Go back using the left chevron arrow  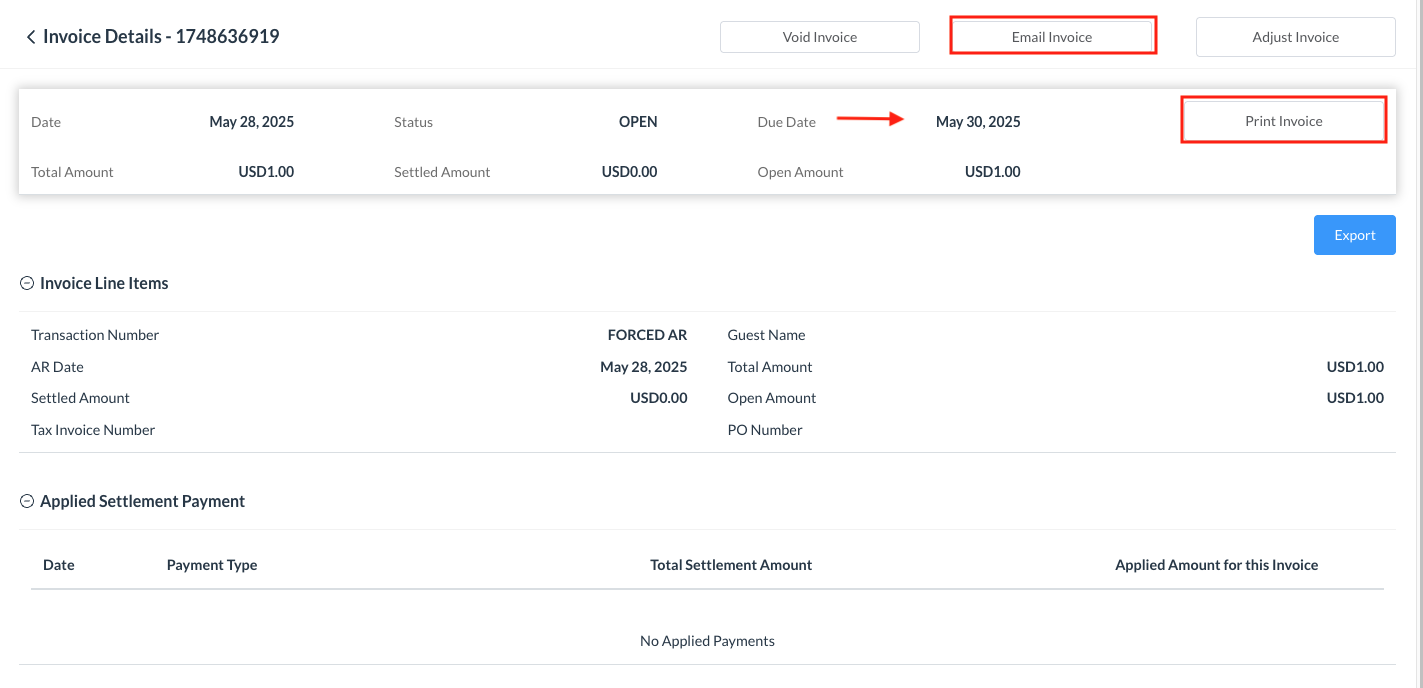pyautogui.click(x=31, y=37)
